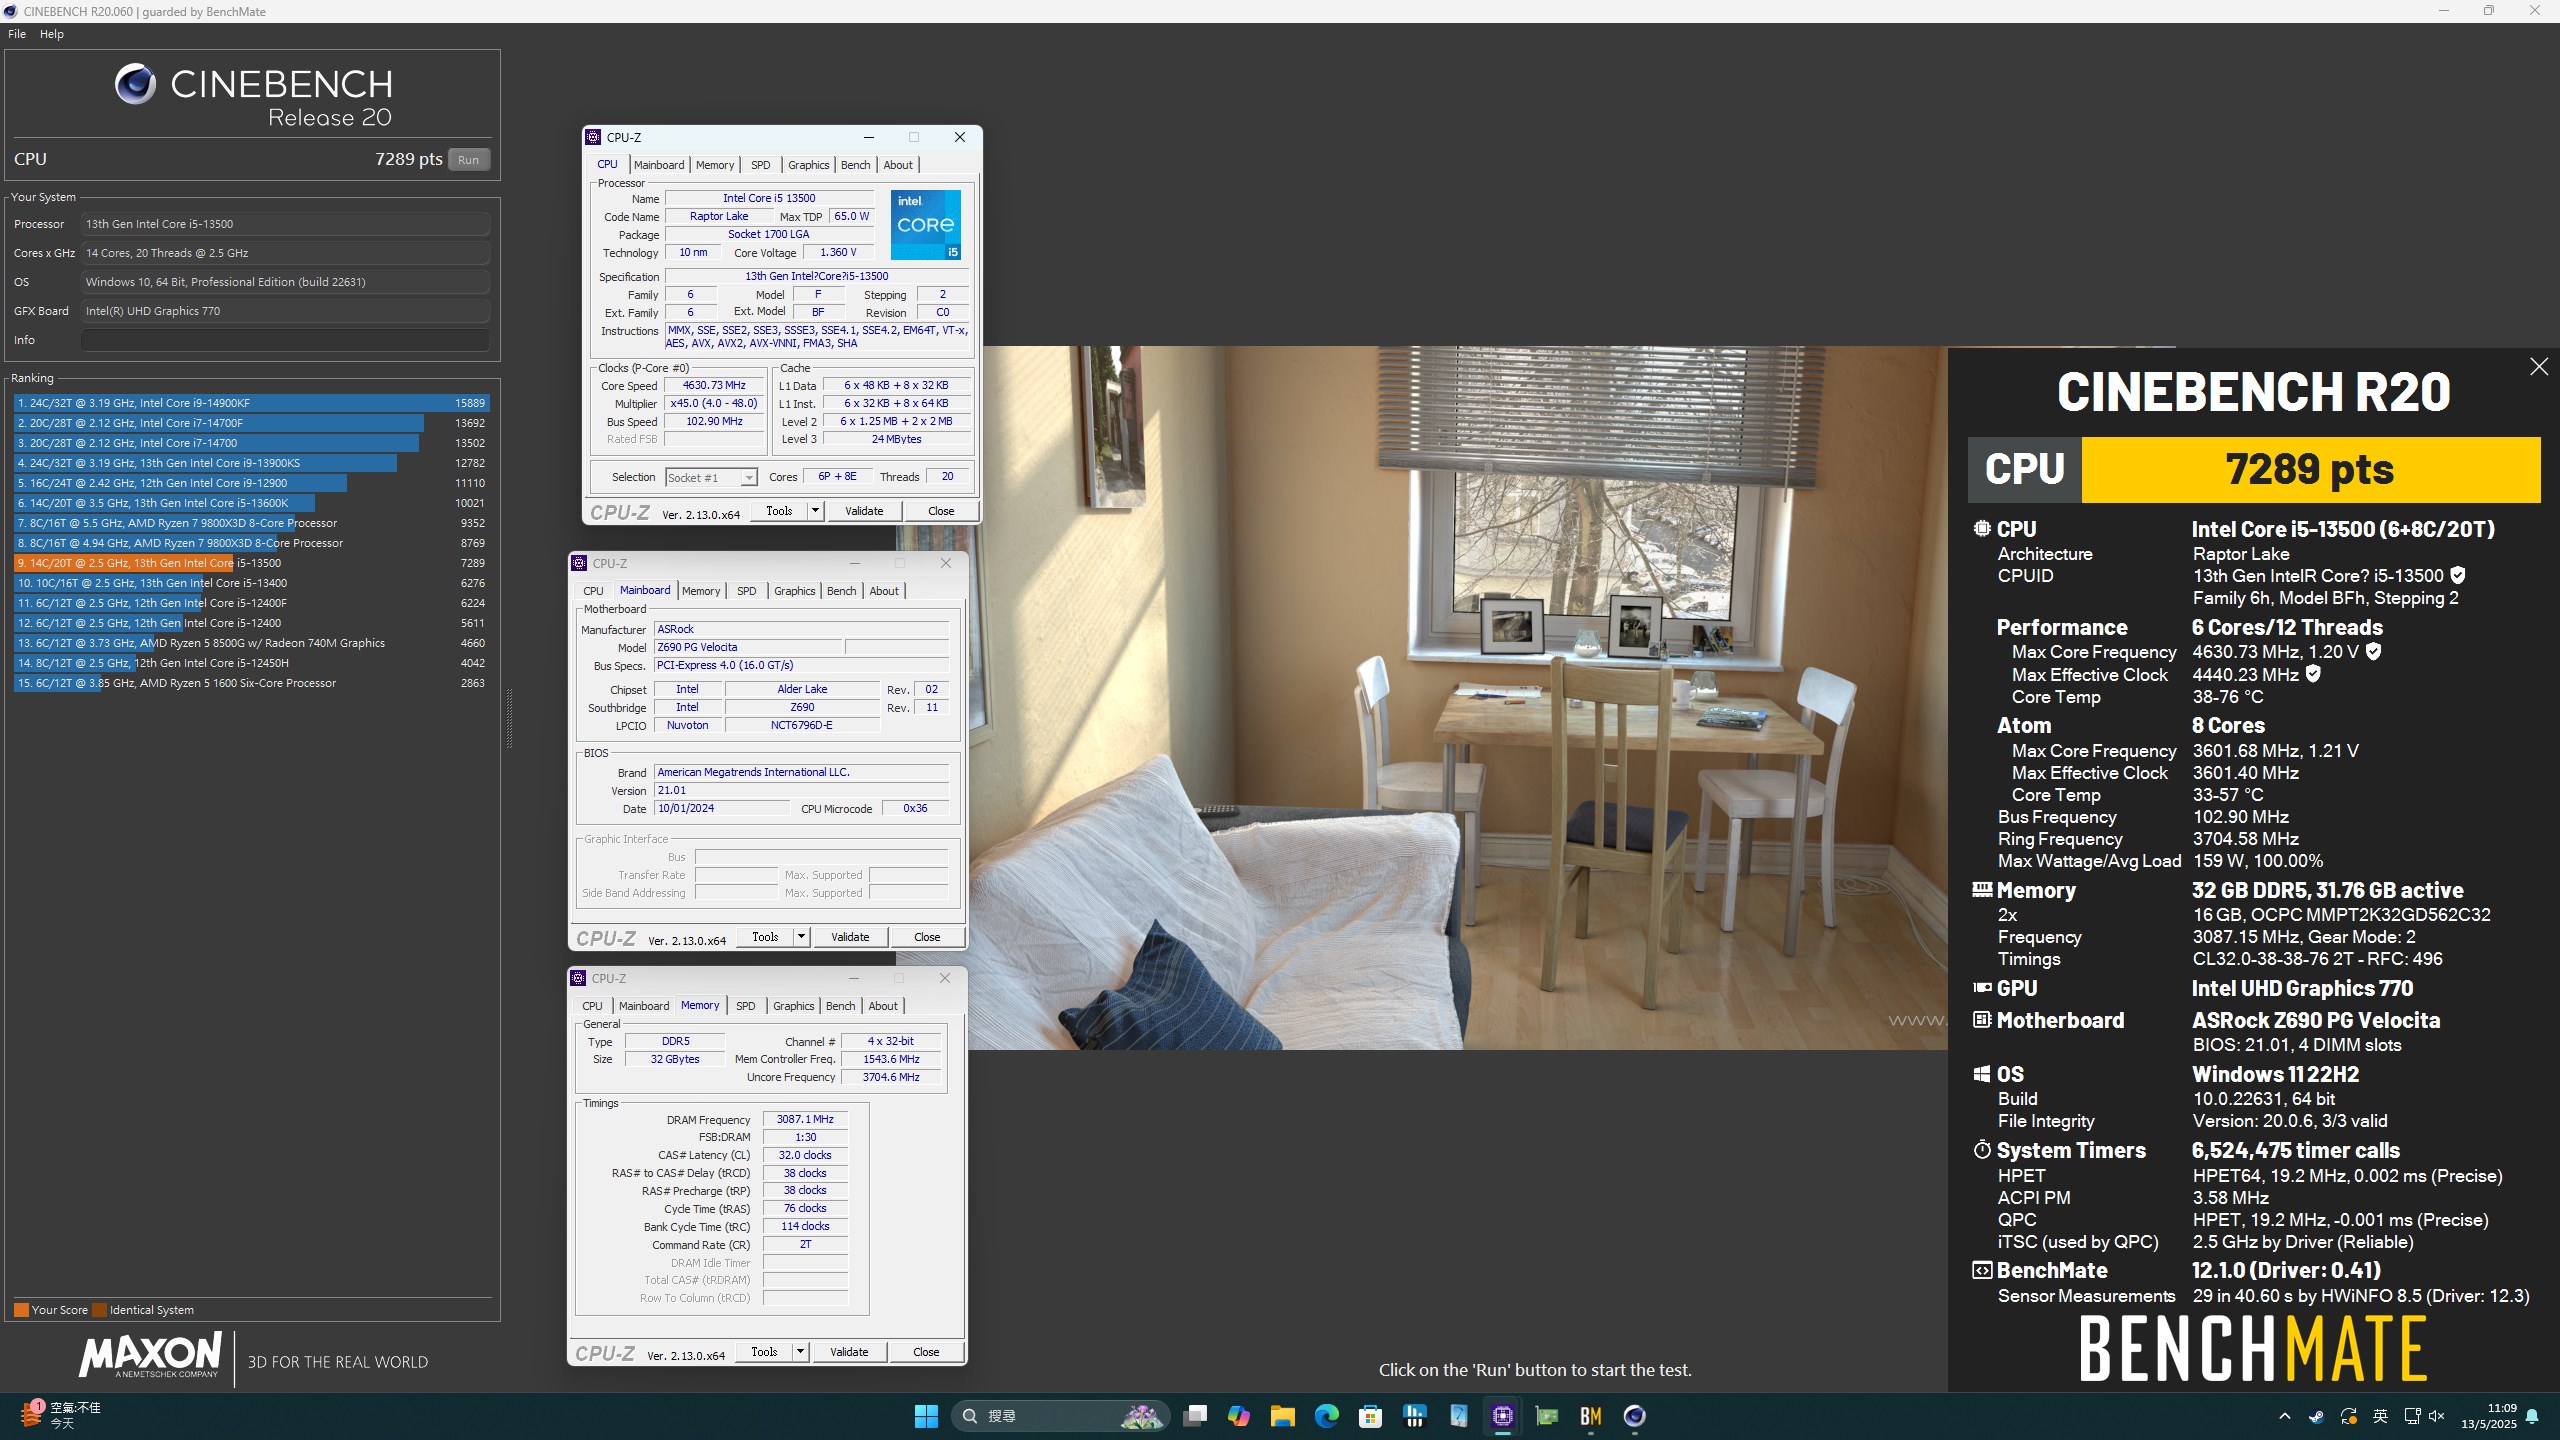Open the green GPU card taskbar app
This screenshot has width=2560, height=1440.
(x=1547, y=1416)
